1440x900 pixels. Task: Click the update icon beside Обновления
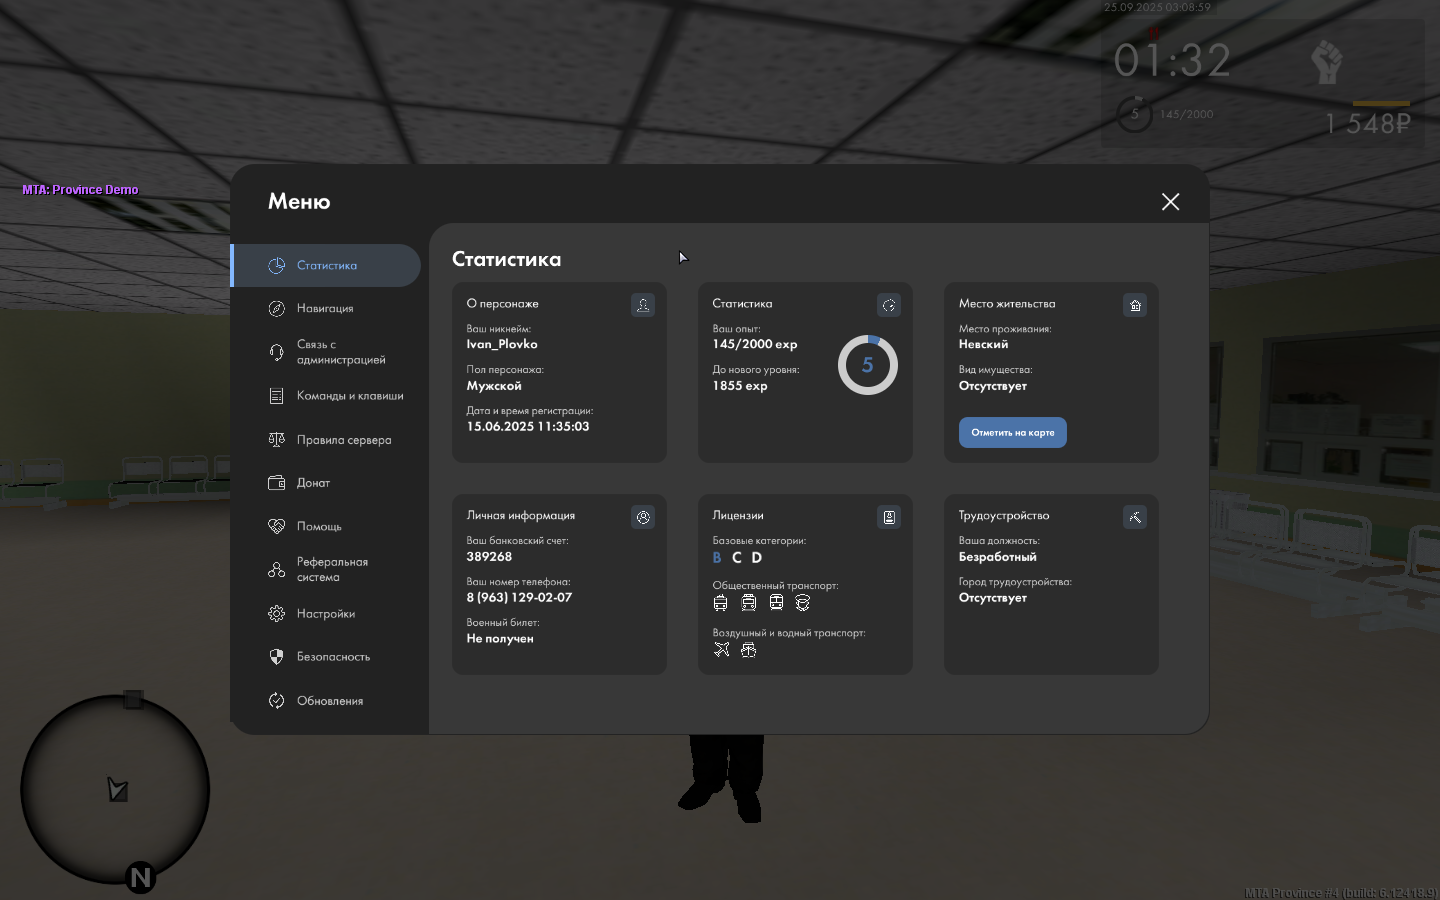pyautogui.click(x=277, y=701)
